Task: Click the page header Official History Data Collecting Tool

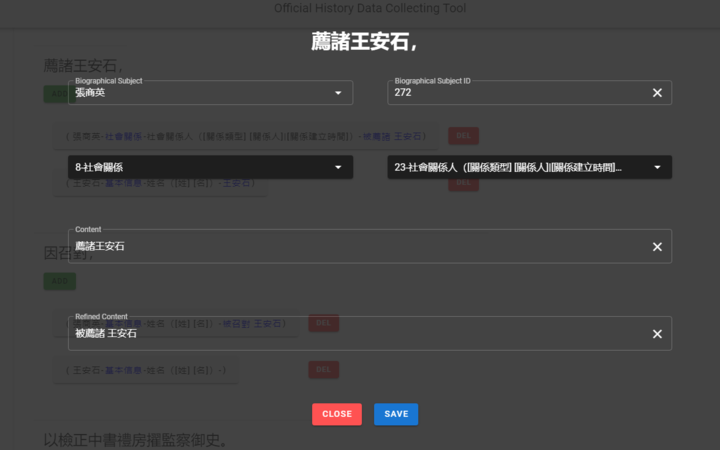Action: tap(370, 8)
